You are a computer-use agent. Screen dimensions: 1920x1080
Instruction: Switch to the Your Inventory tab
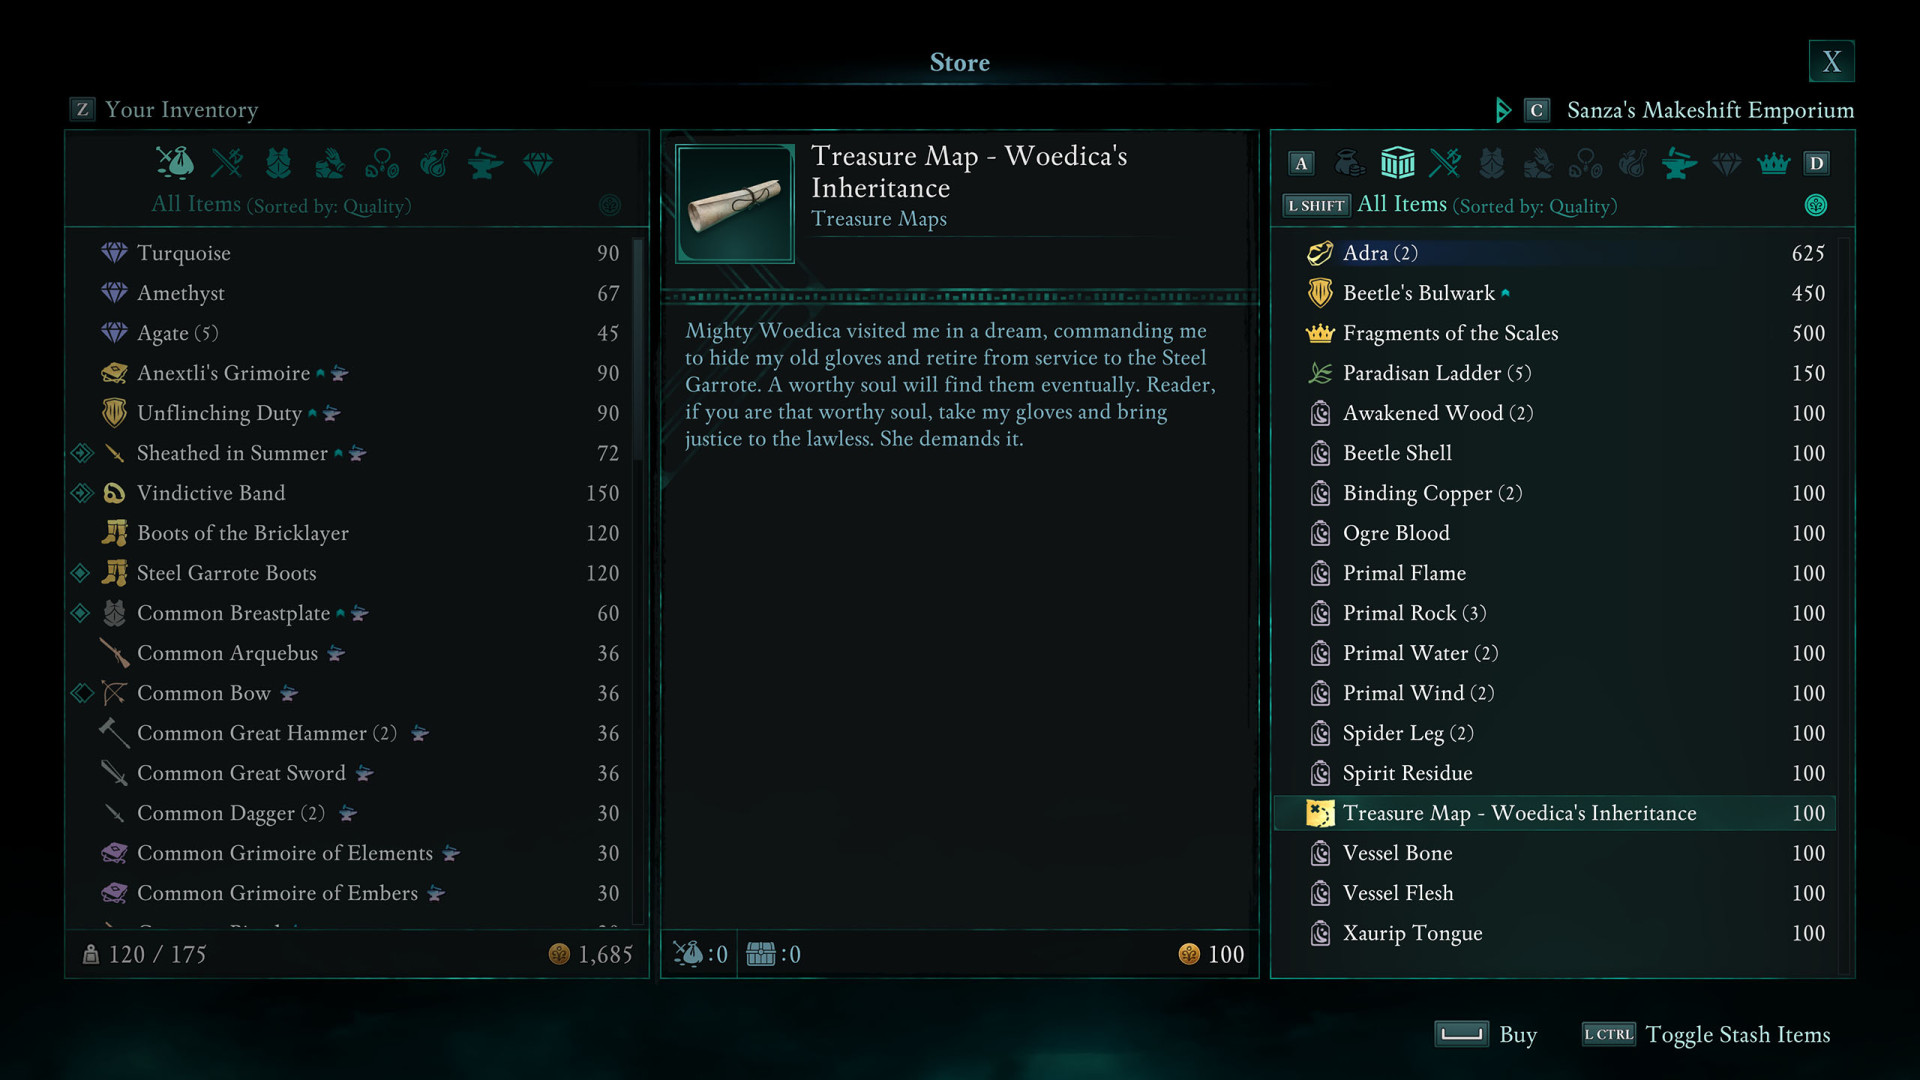click(164, 109)
